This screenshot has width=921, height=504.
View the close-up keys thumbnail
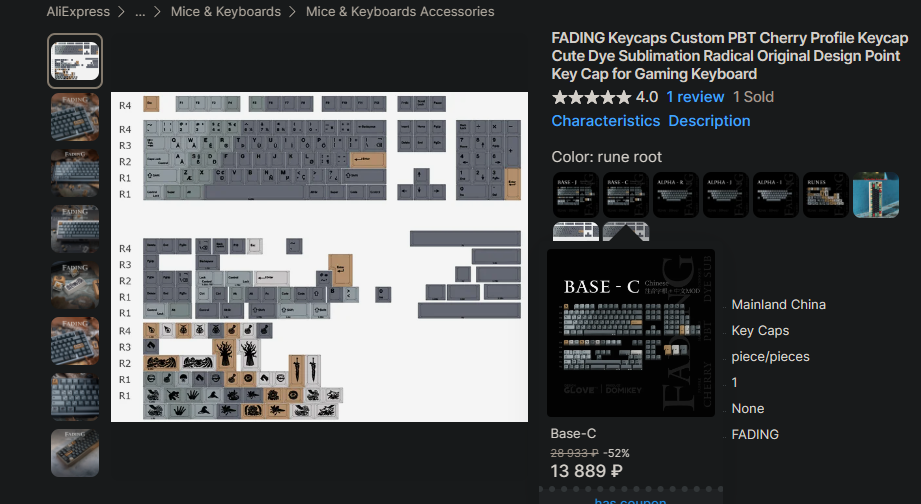[75, 397]
